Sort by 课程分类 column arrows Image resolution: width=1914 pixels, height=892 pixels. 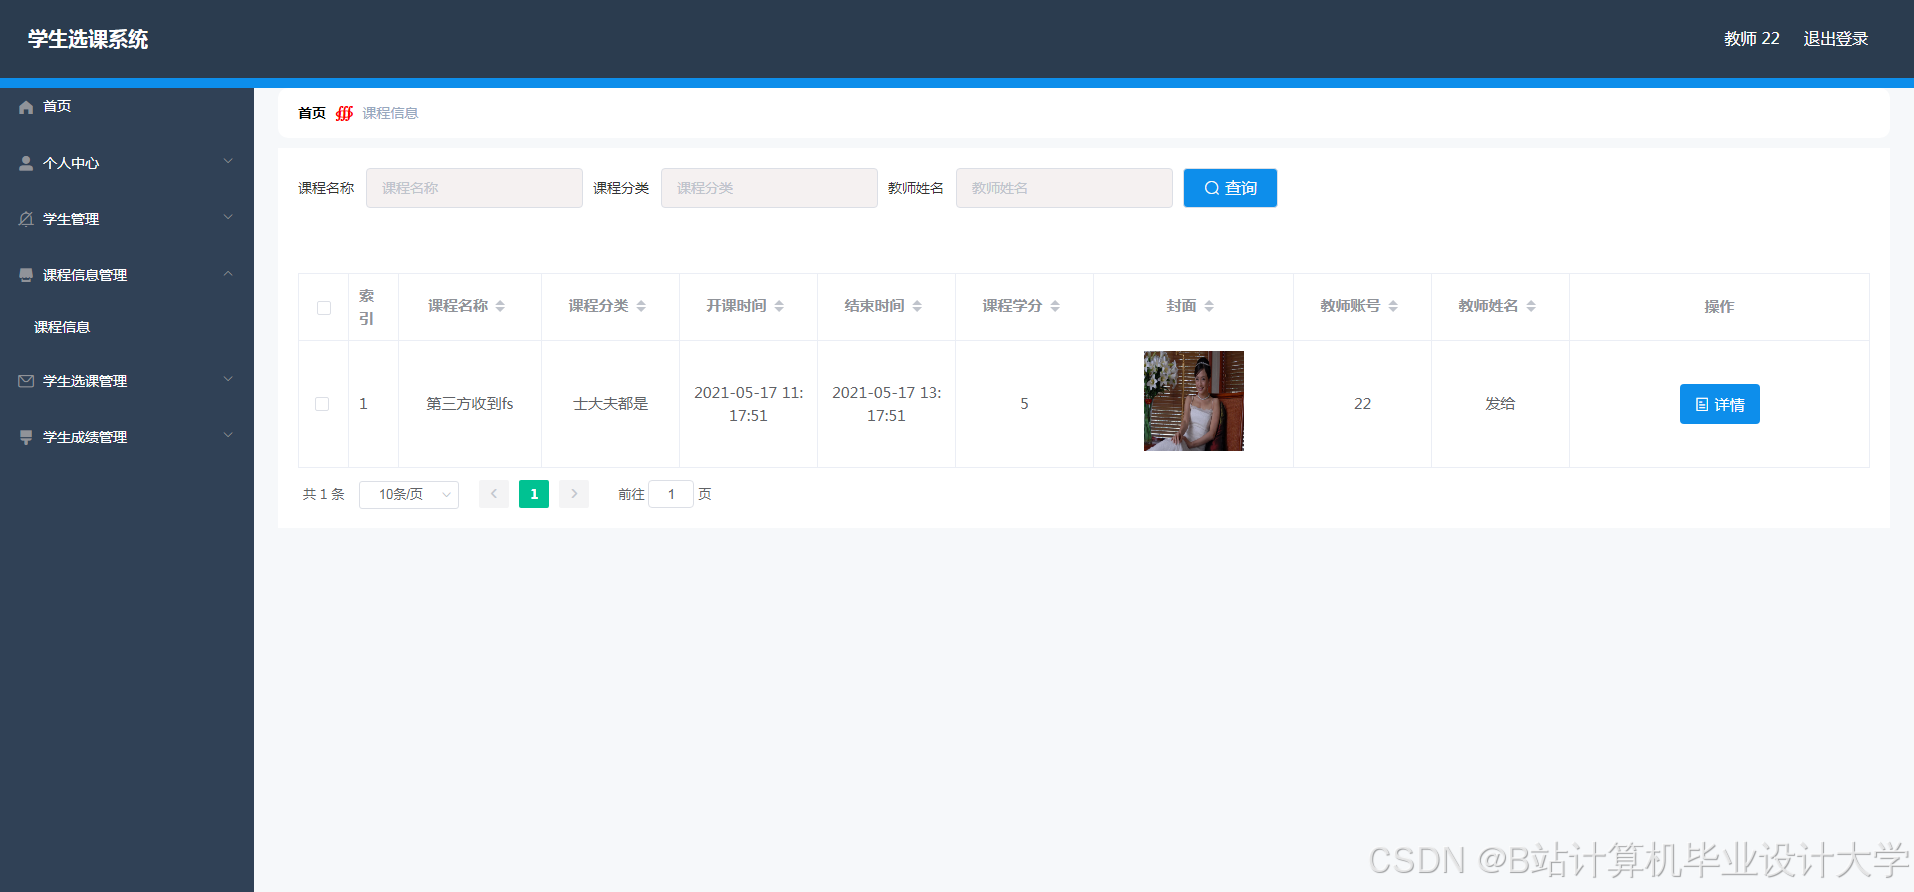pyautogui.click(x=641, y=306)
